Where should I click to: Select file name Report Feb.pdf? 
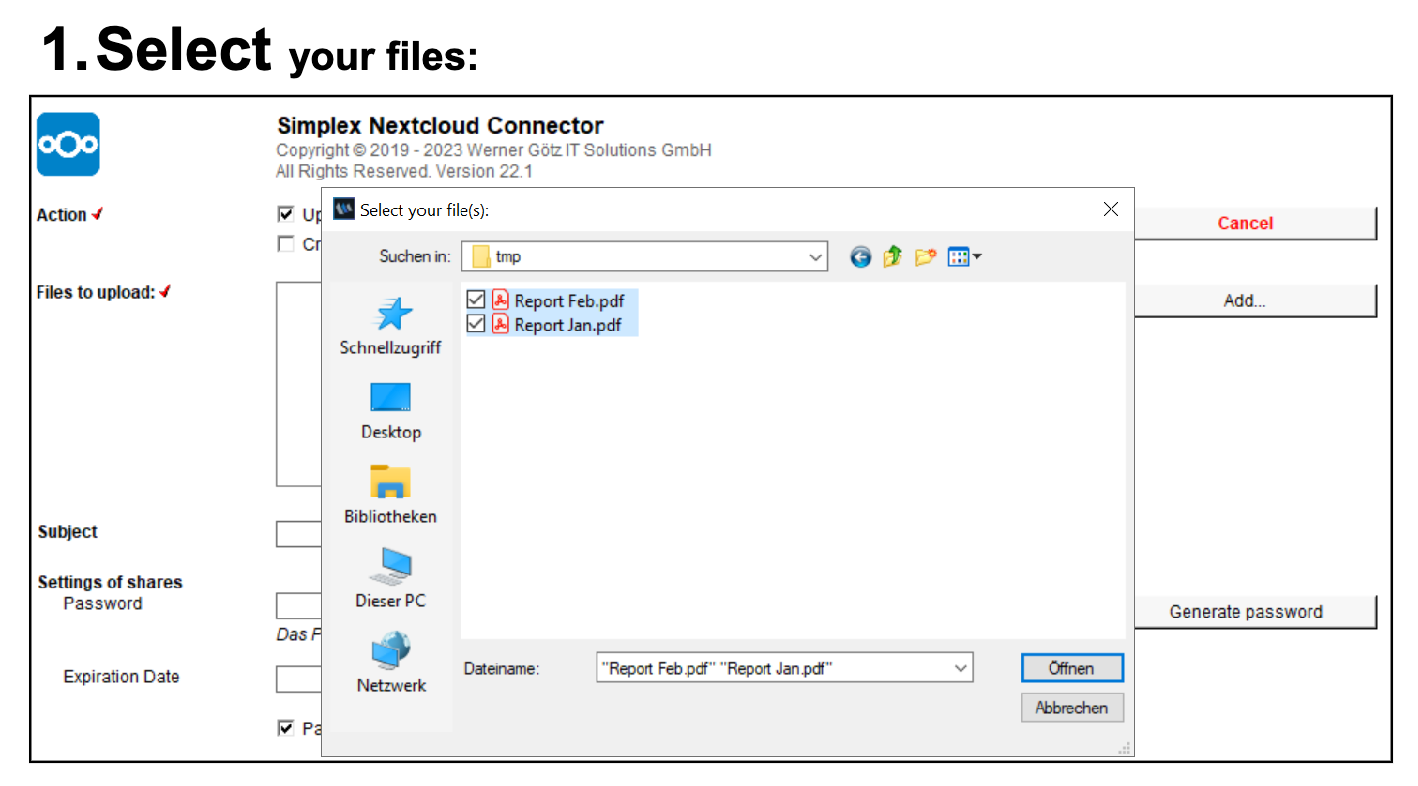(569, 300)
